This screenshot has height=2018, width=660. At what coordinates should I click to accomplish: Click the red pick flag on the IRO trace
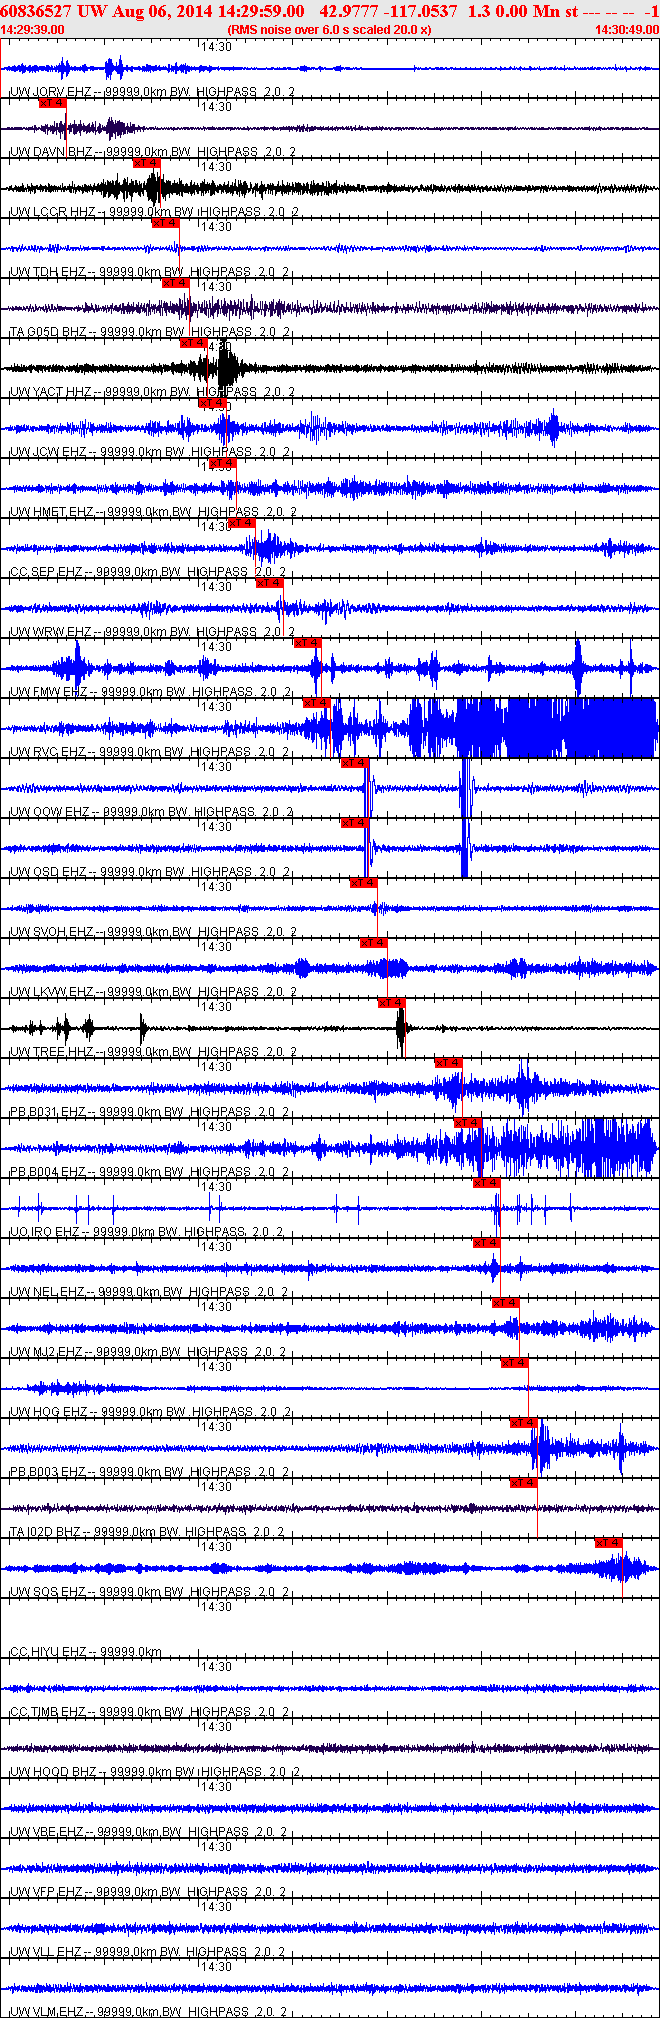coord(486,1183)
